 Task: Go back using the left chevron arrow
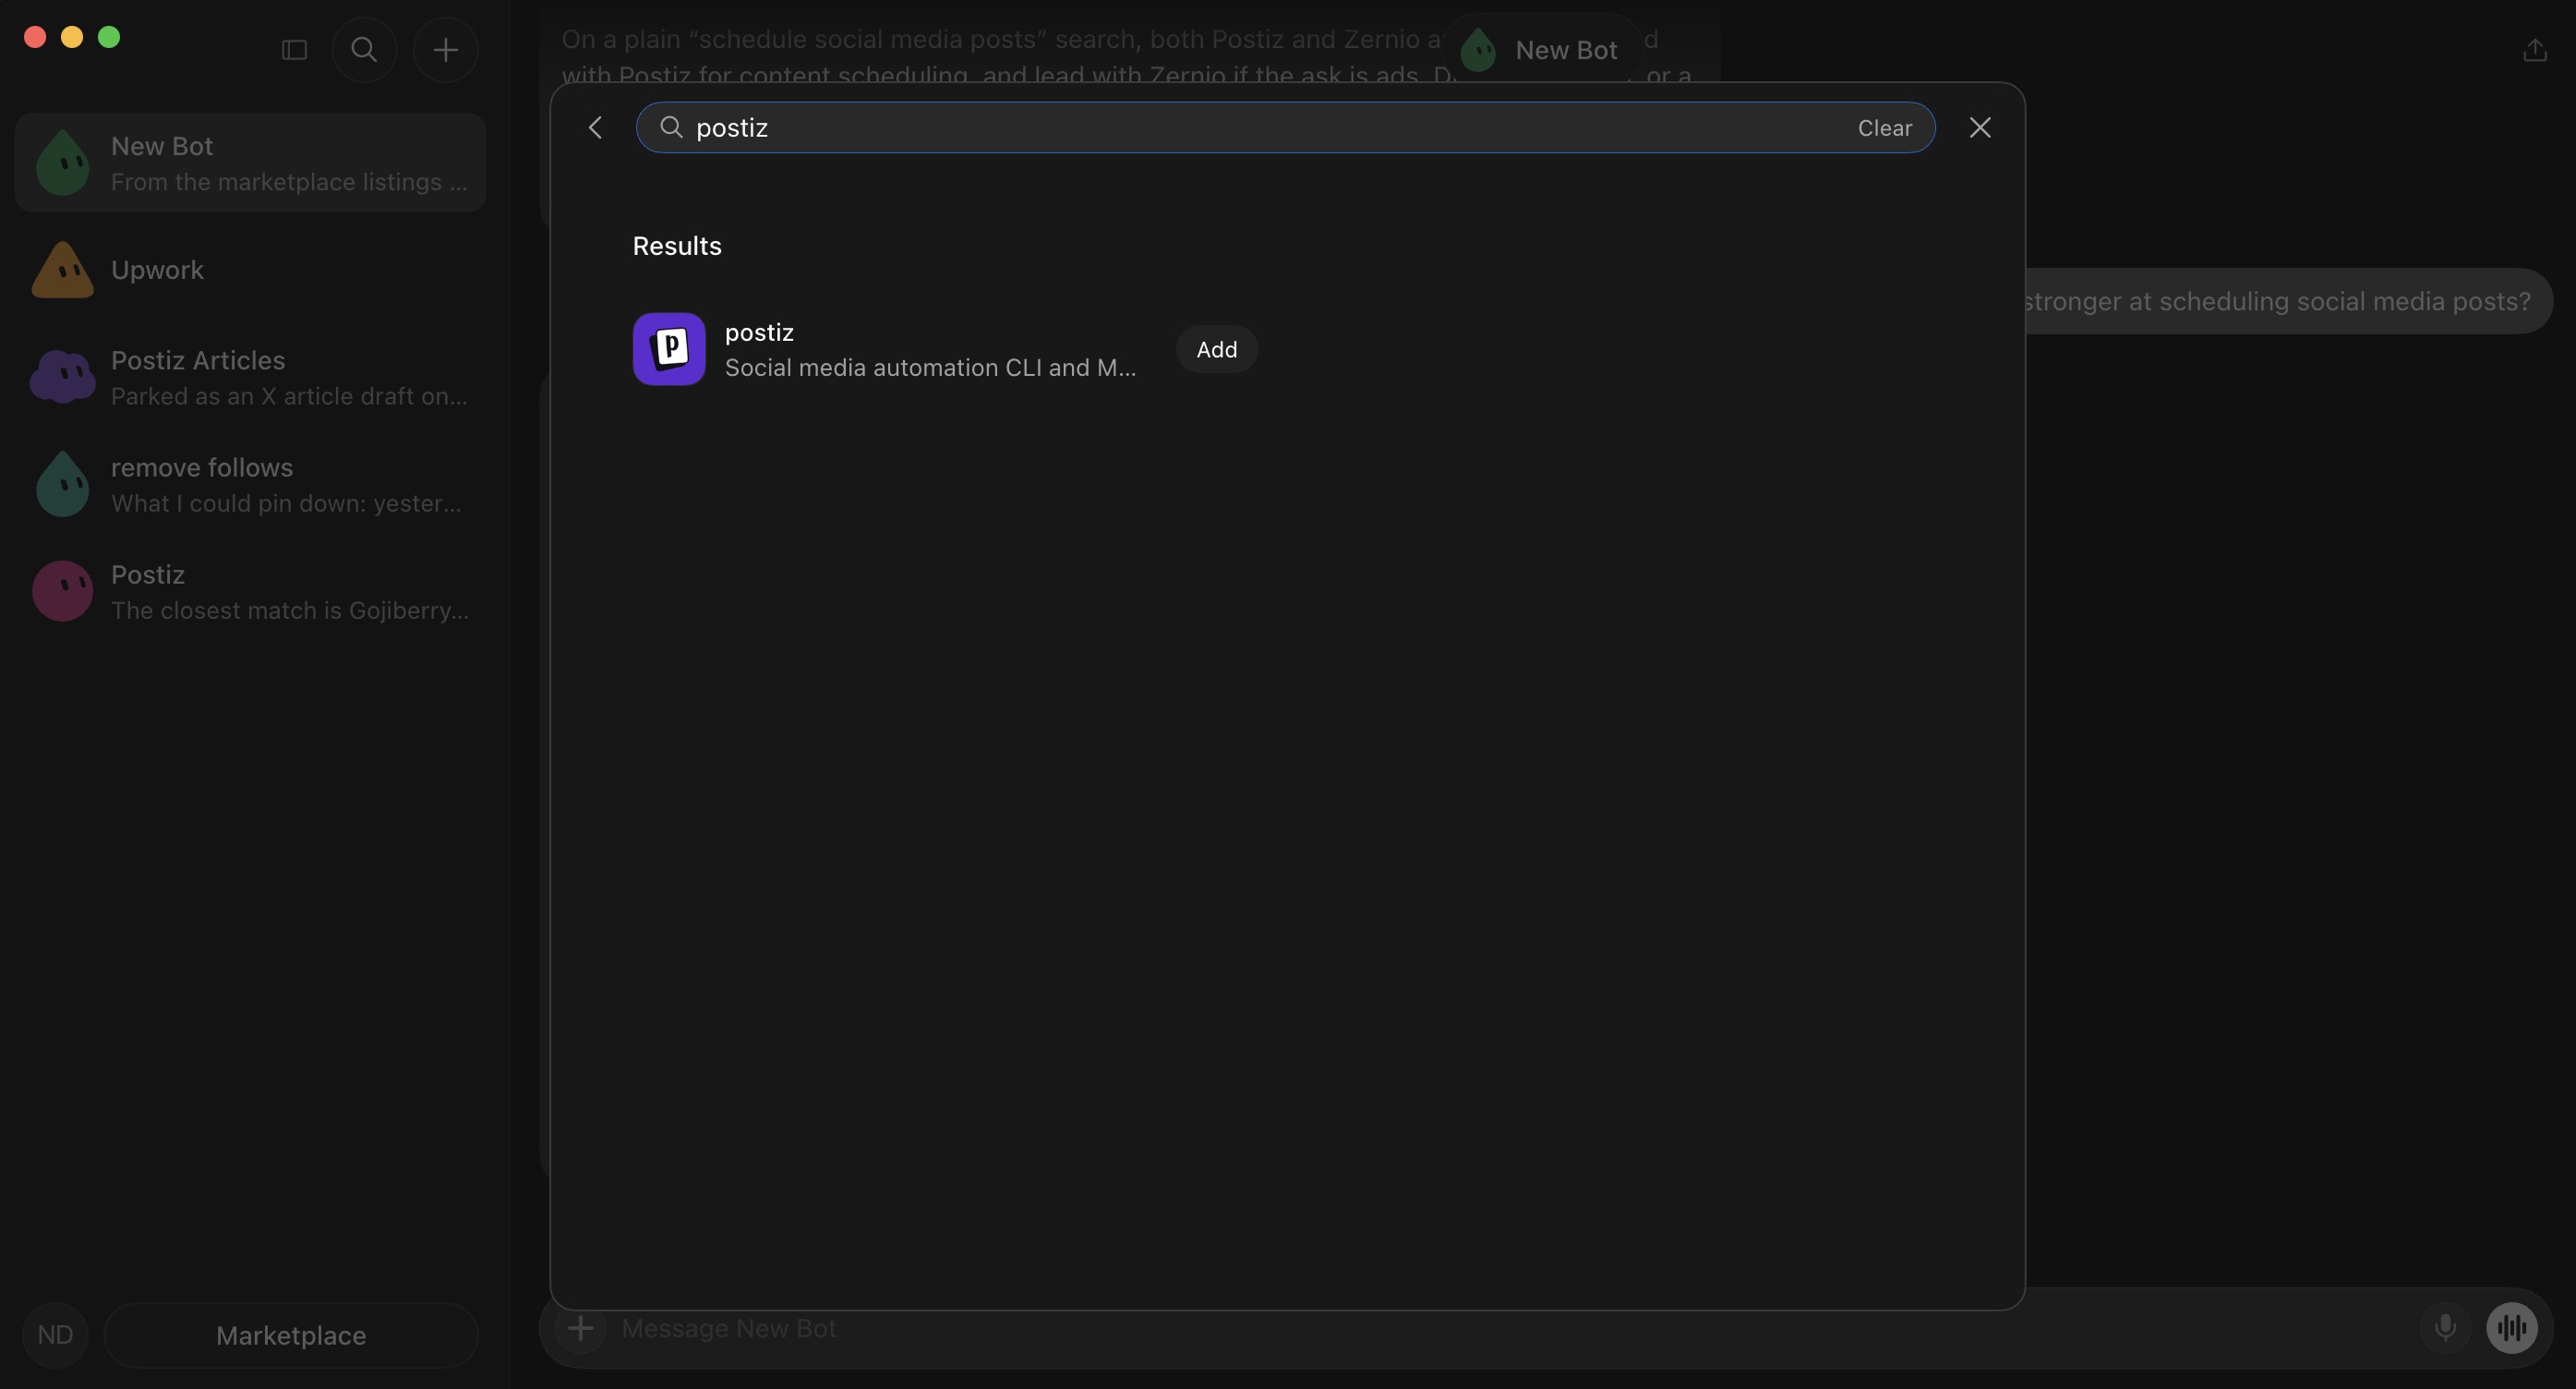click(596, 128)
